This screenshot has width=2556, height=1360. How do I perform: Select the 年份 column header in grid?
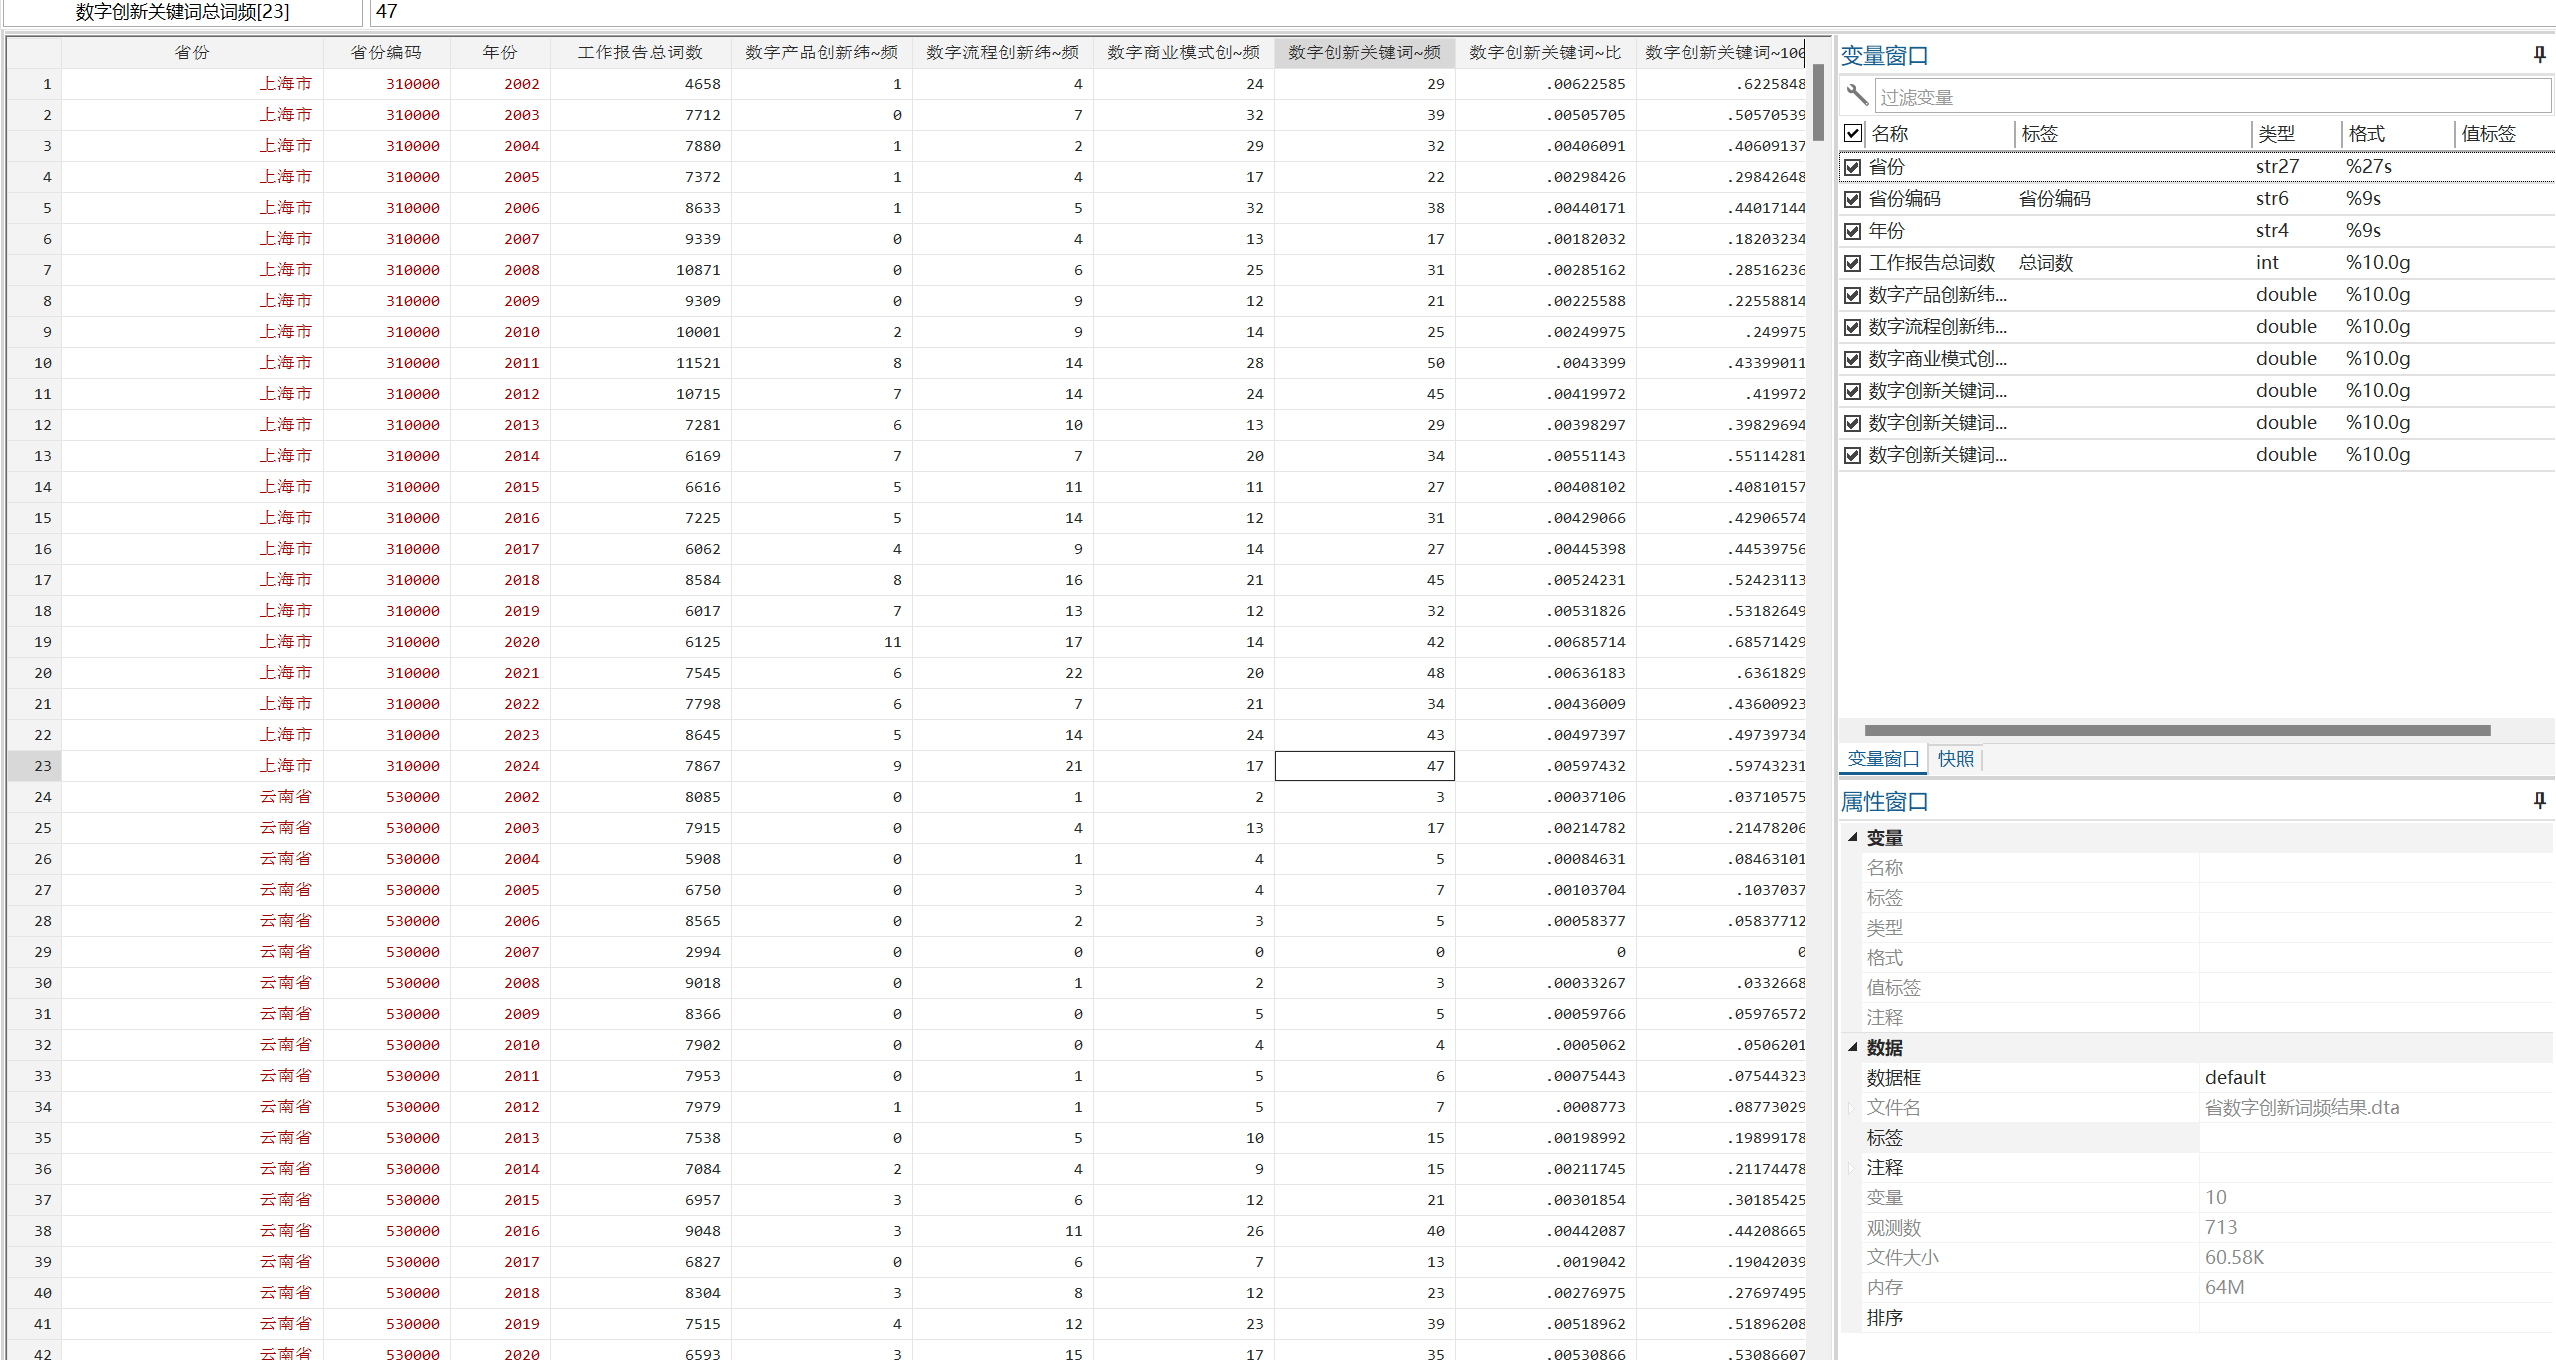click(x=499, y=52)
